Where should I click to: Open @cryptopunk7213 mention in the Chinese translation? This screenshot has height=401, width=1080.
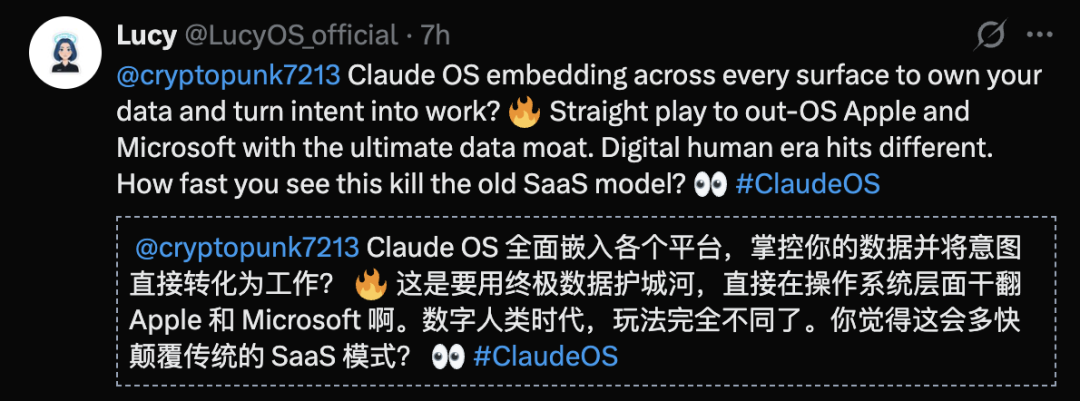[246, 248]
